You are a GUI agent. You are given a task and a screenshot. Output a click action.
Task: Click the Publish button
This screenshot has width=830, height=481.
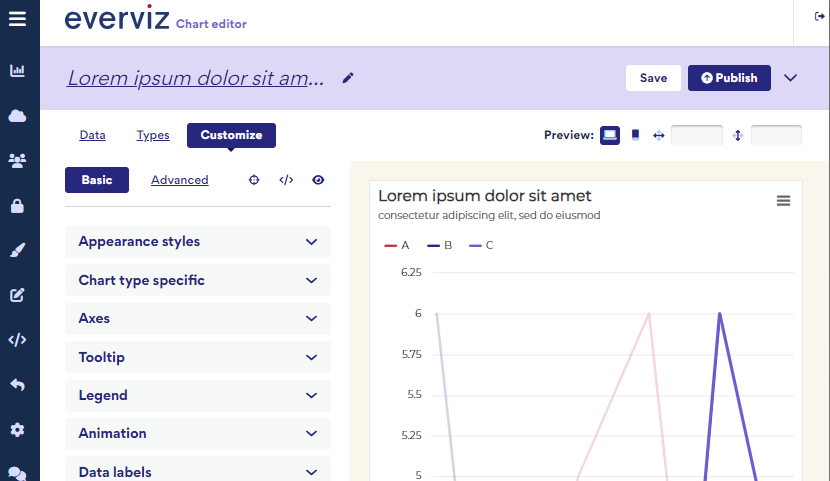pyautogui.click(x=729, y=78)
